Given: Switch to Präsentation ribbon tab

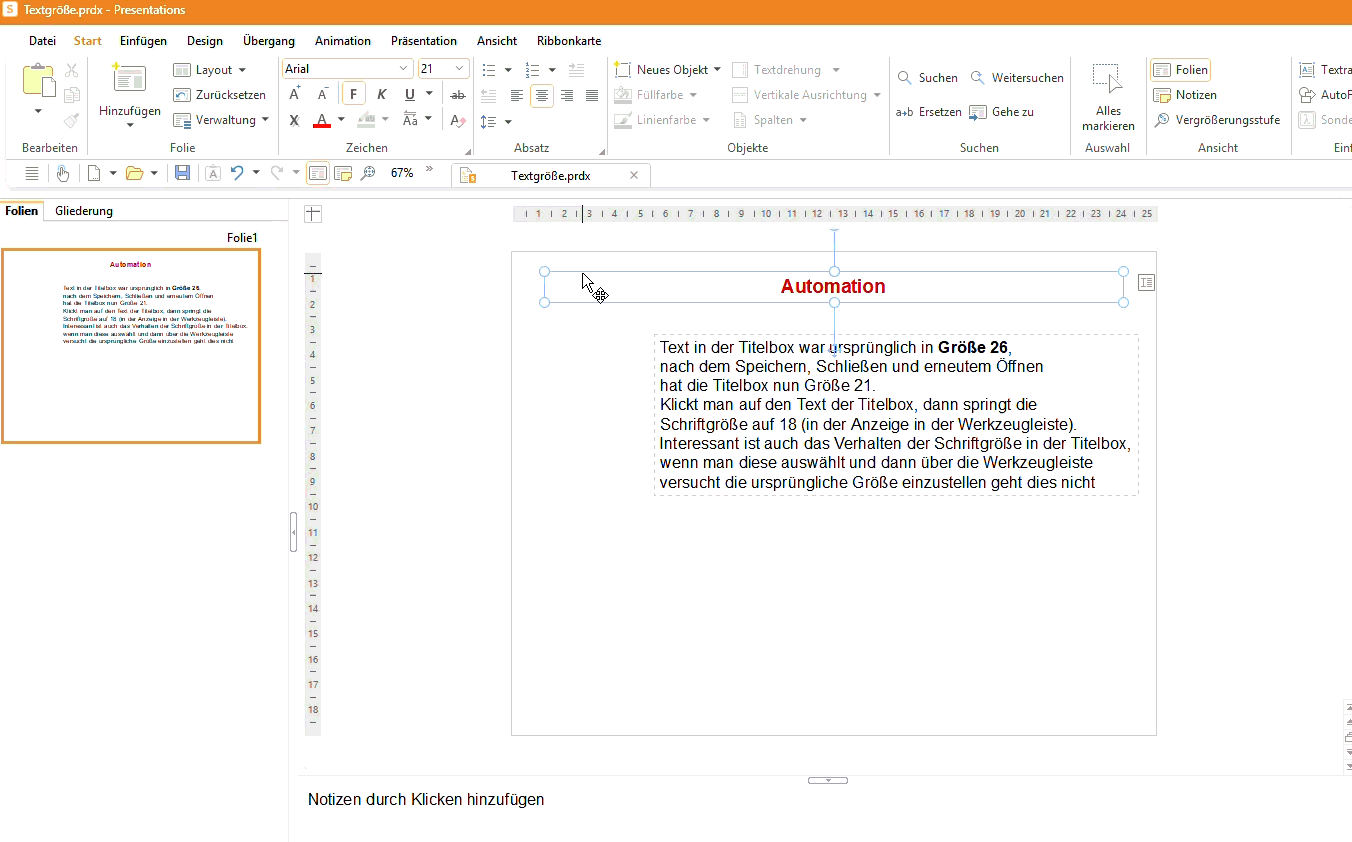Looking at the screenshot, I should click(424, 41).
